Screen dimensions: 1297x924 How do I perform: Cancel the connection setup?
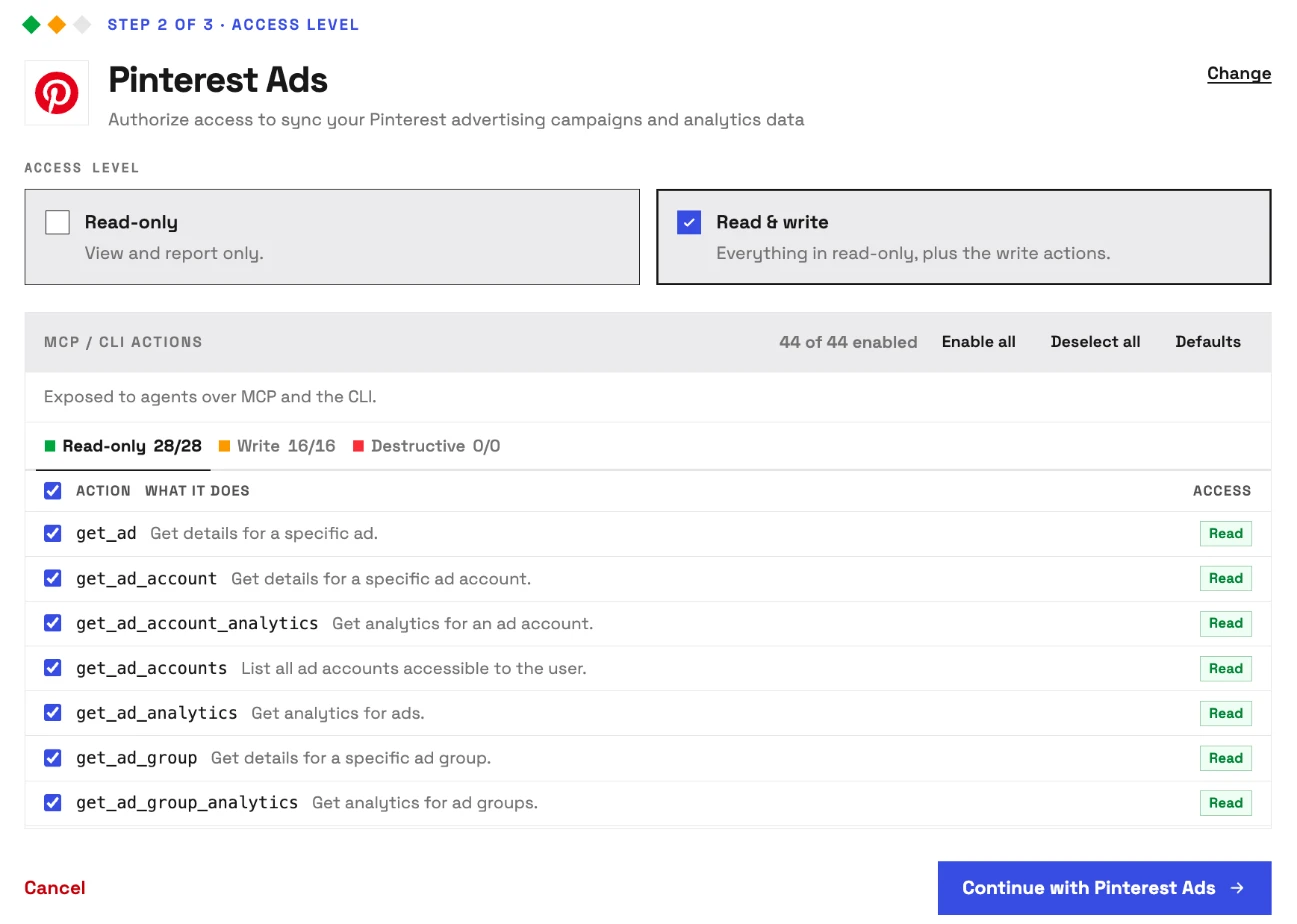(55, 888)
